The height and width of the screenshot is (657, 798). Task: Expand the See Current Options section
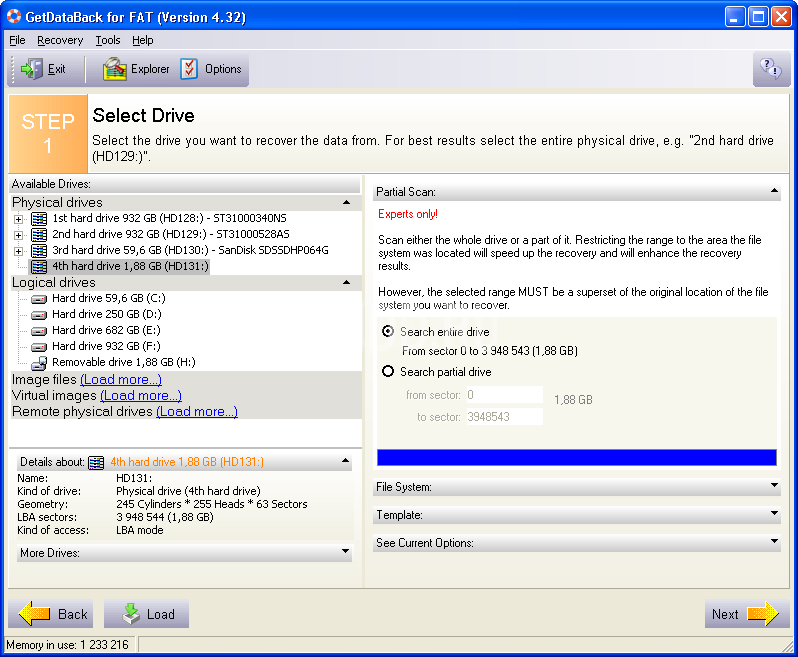pos(575,543)
